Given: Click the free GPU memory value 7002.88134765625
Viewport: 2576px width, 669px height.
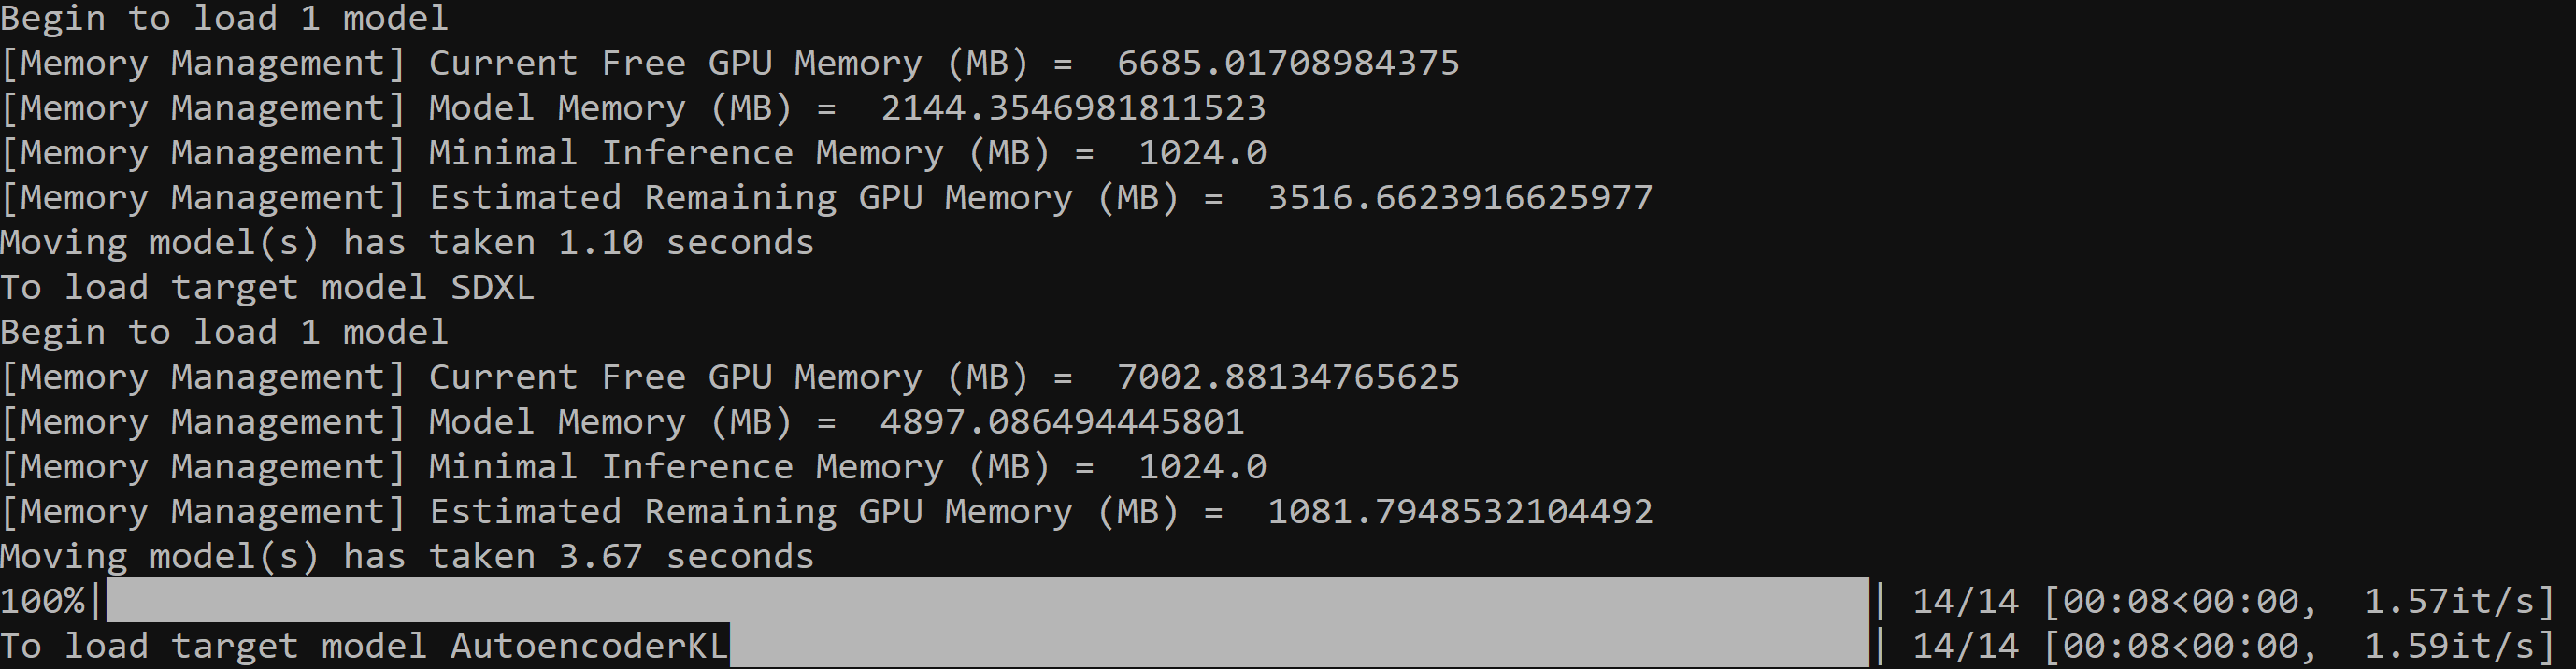Looking at the screenshot, I should [1288, 377].
